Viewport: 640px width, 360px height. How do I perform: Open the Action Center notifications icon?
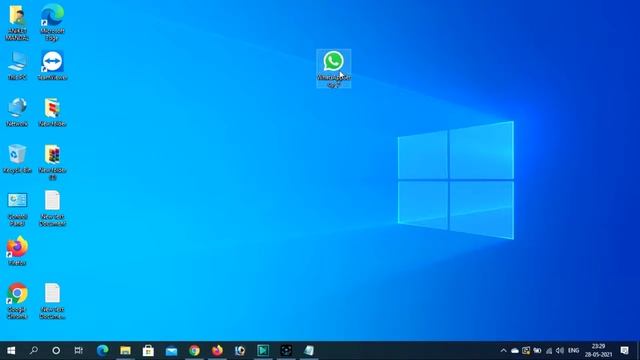click(x=624, y=351)
